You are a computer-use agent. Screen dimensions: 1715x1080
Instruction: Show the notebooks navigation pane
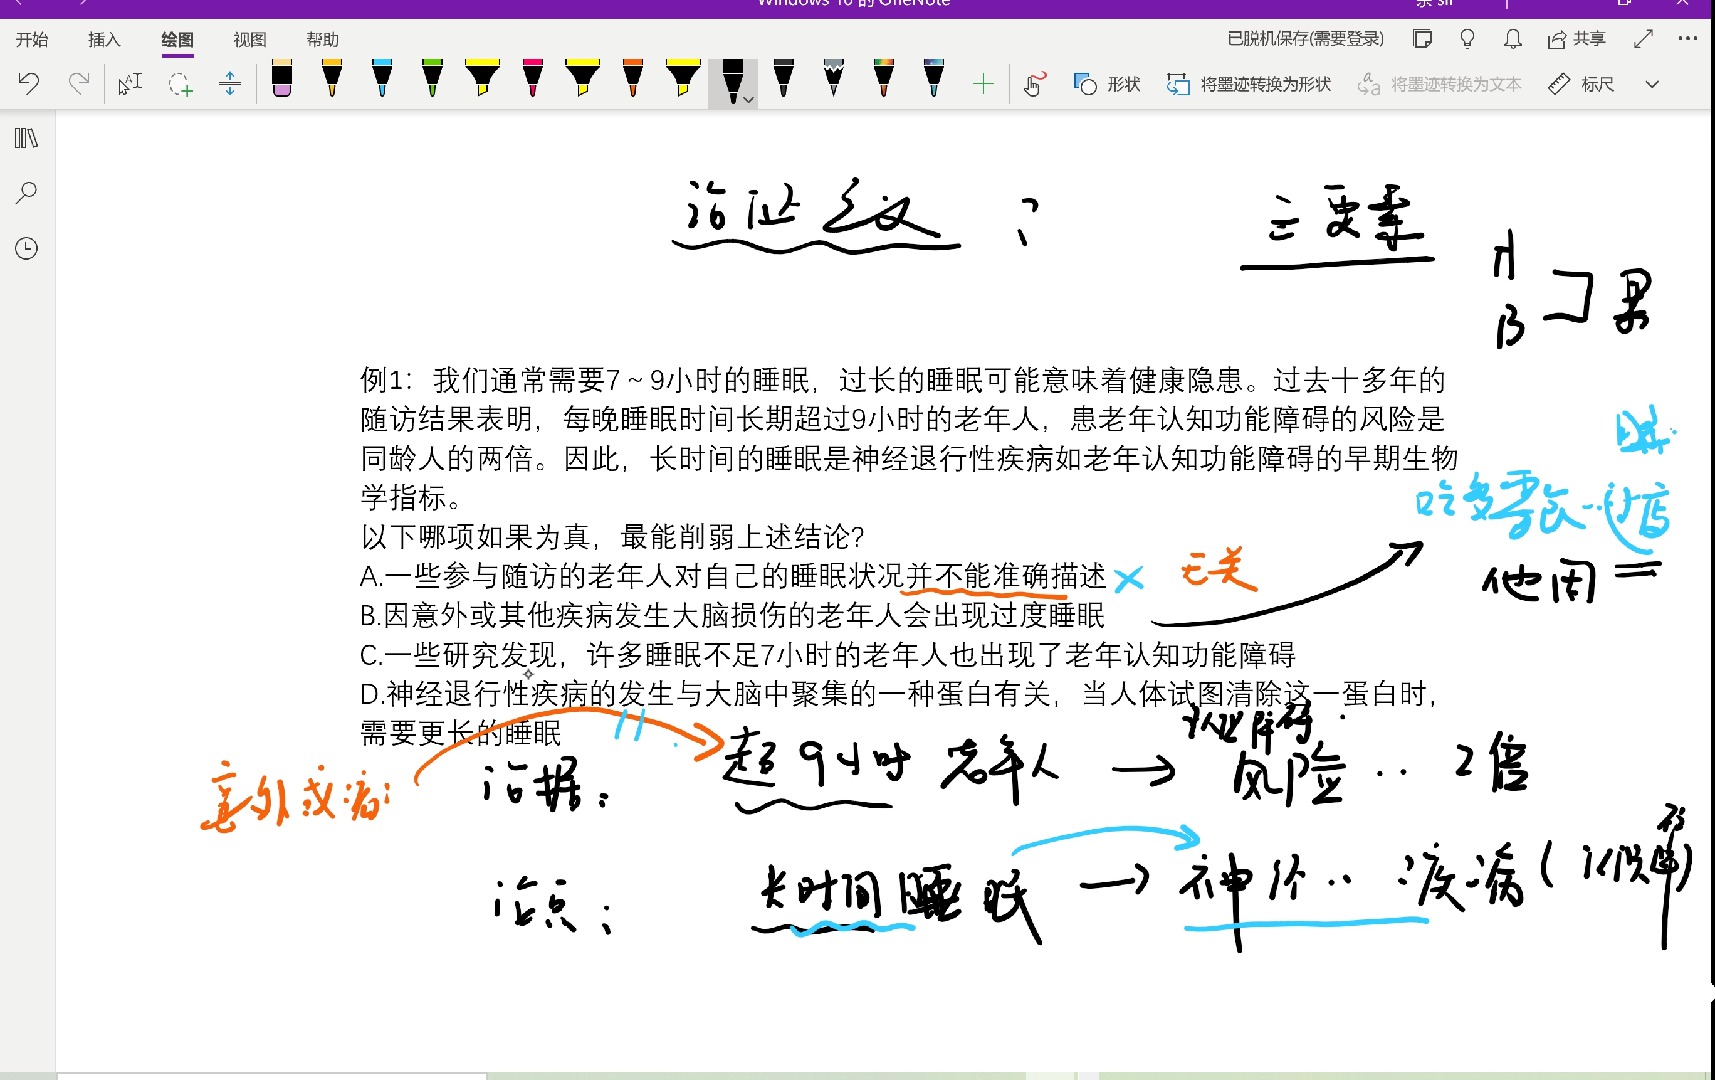(27, 138)
